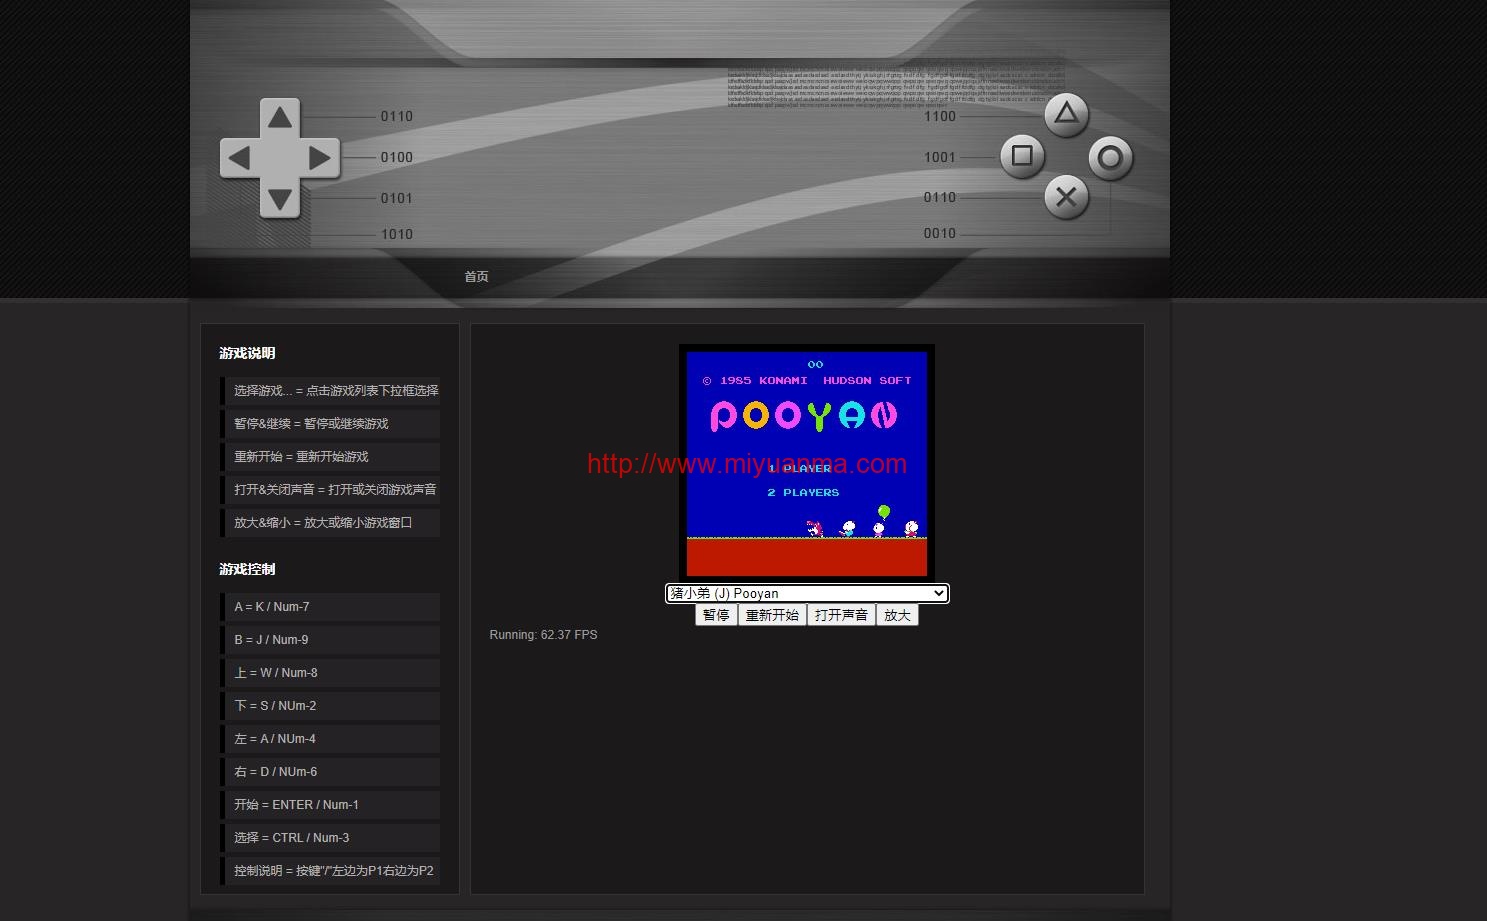Click the triangle gamepad button
The height and width of the screenshot is (921, 1487).
(x=1066, y=115)
